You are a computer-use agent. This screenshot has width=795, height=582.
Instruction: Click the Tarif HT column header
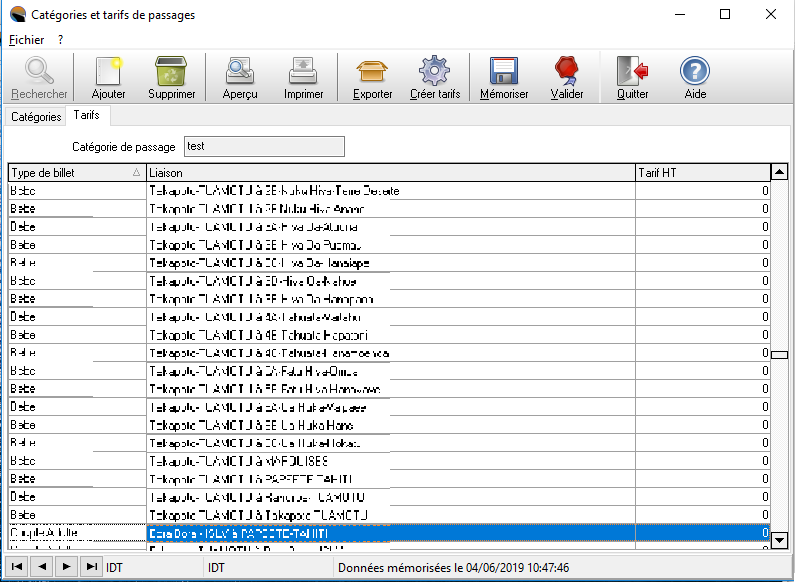pyautogui.click(x=700, y=173)
